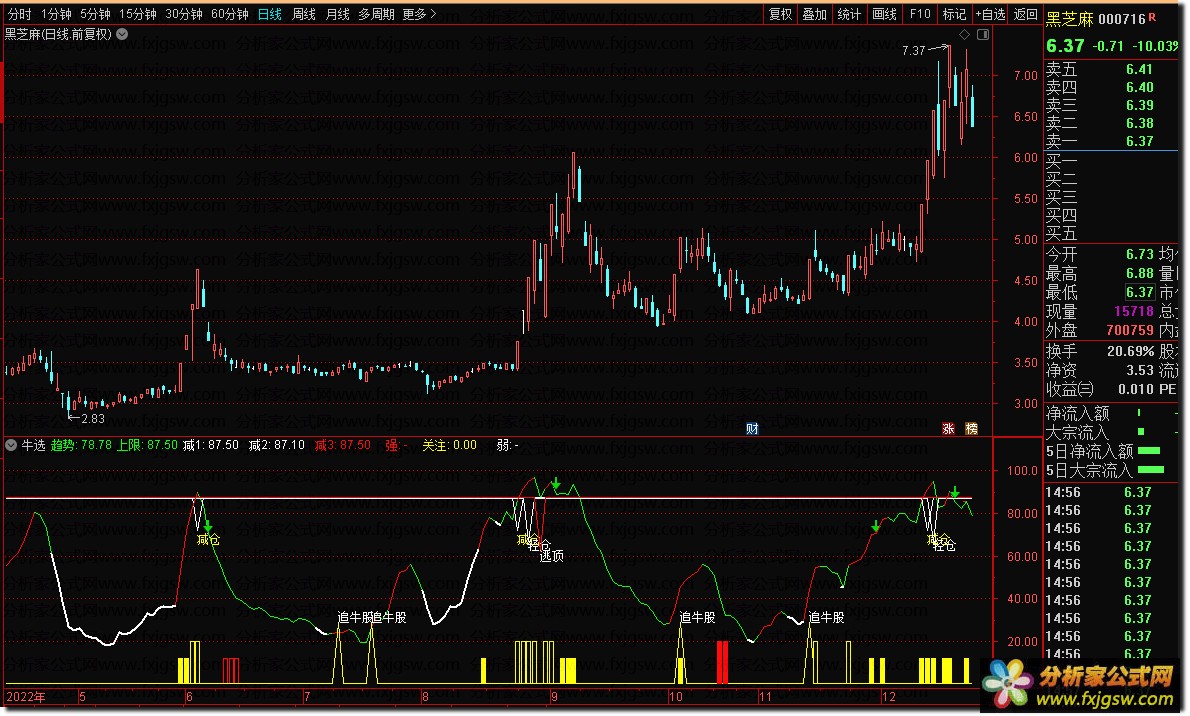Select the 卖三 6.39 order row
1190x716 pixels.
(1111, 106)
